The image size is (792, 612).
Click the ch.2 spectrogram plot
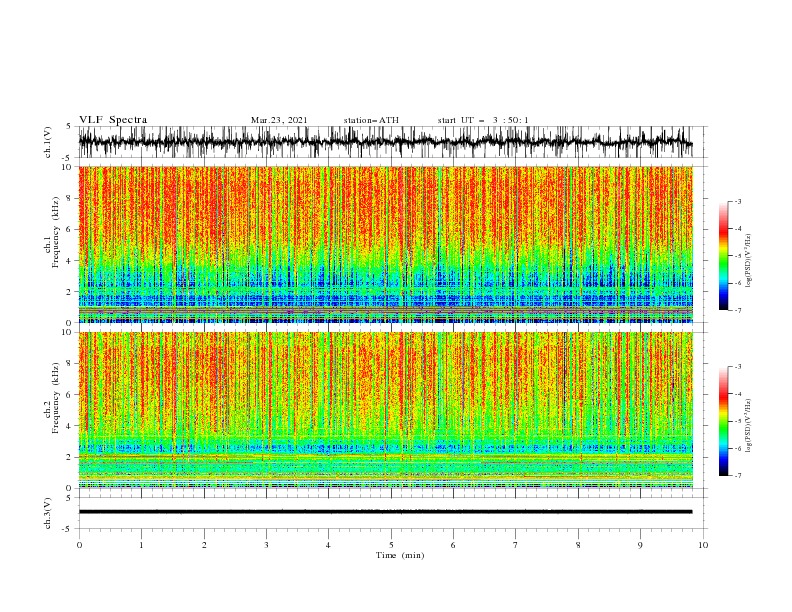point(386,410)
